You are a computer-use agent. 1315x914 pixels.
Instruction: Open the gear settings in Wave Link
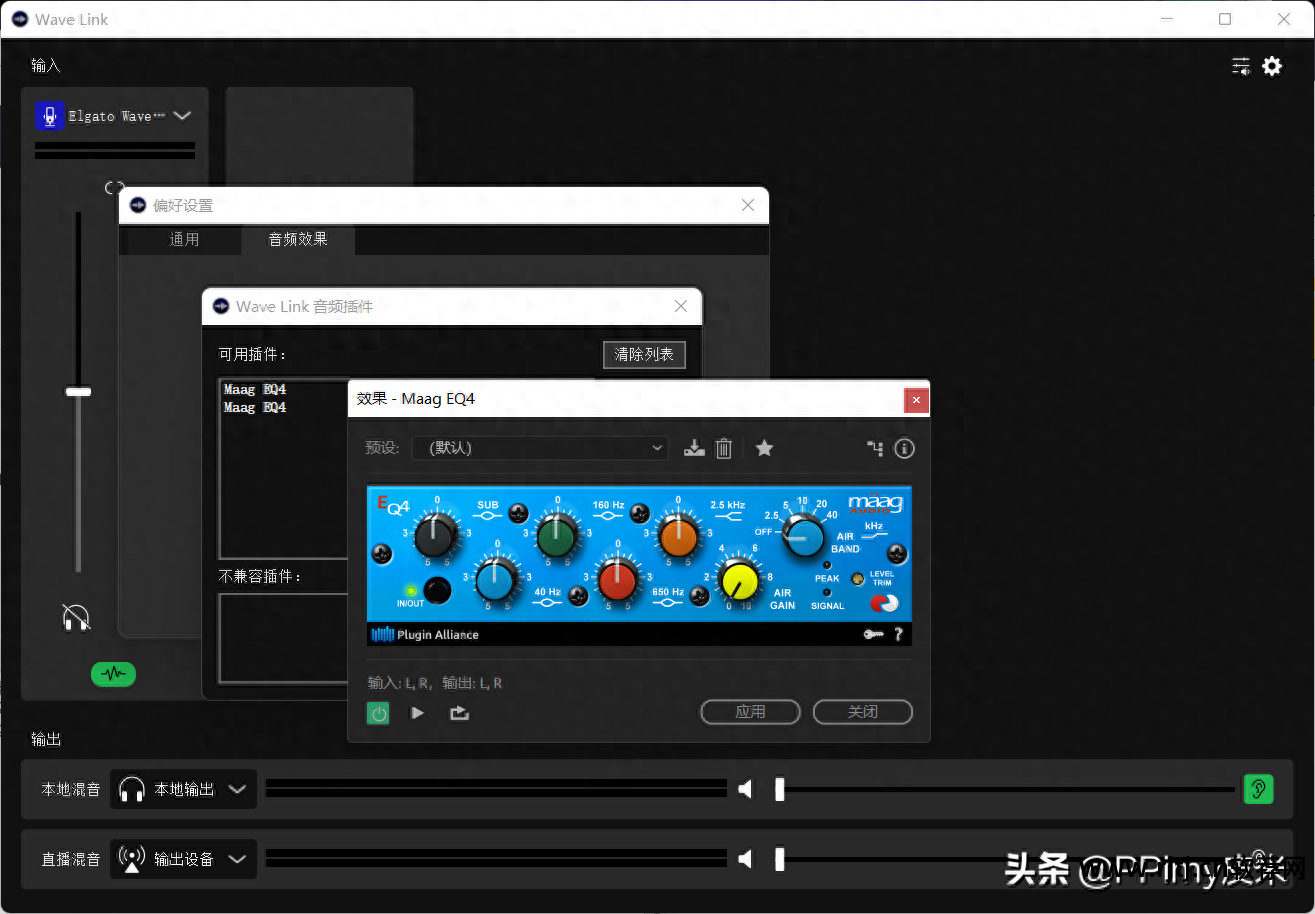tap(1272, 66)
